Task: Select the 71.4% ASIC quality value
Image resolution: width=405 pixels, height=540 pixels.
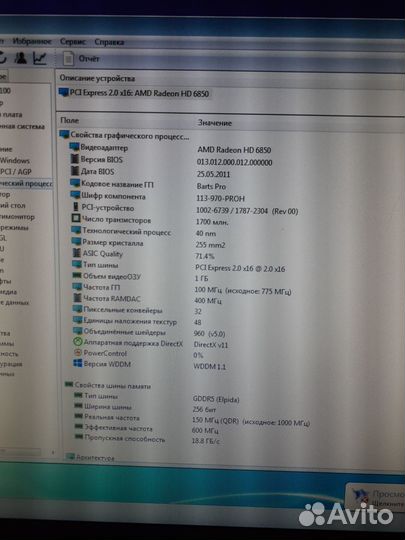Action: point(205,256)
